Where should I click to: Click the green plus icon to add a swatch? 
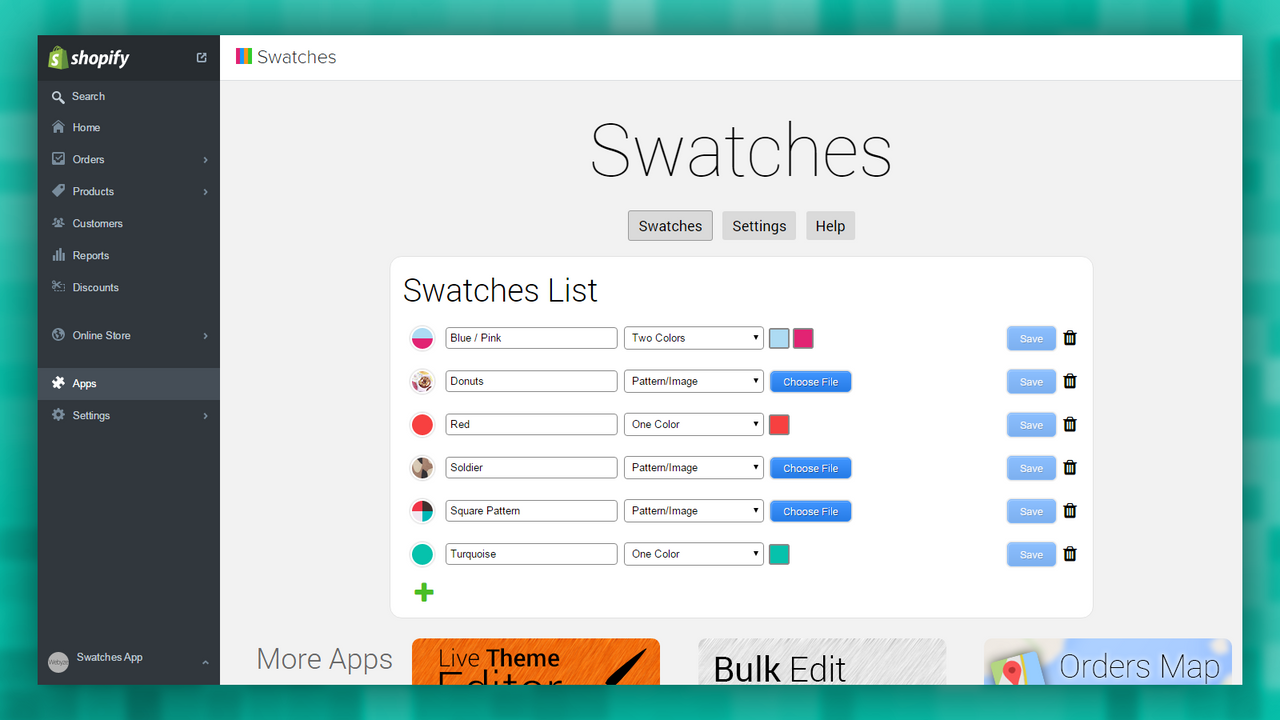pos(423,592)
